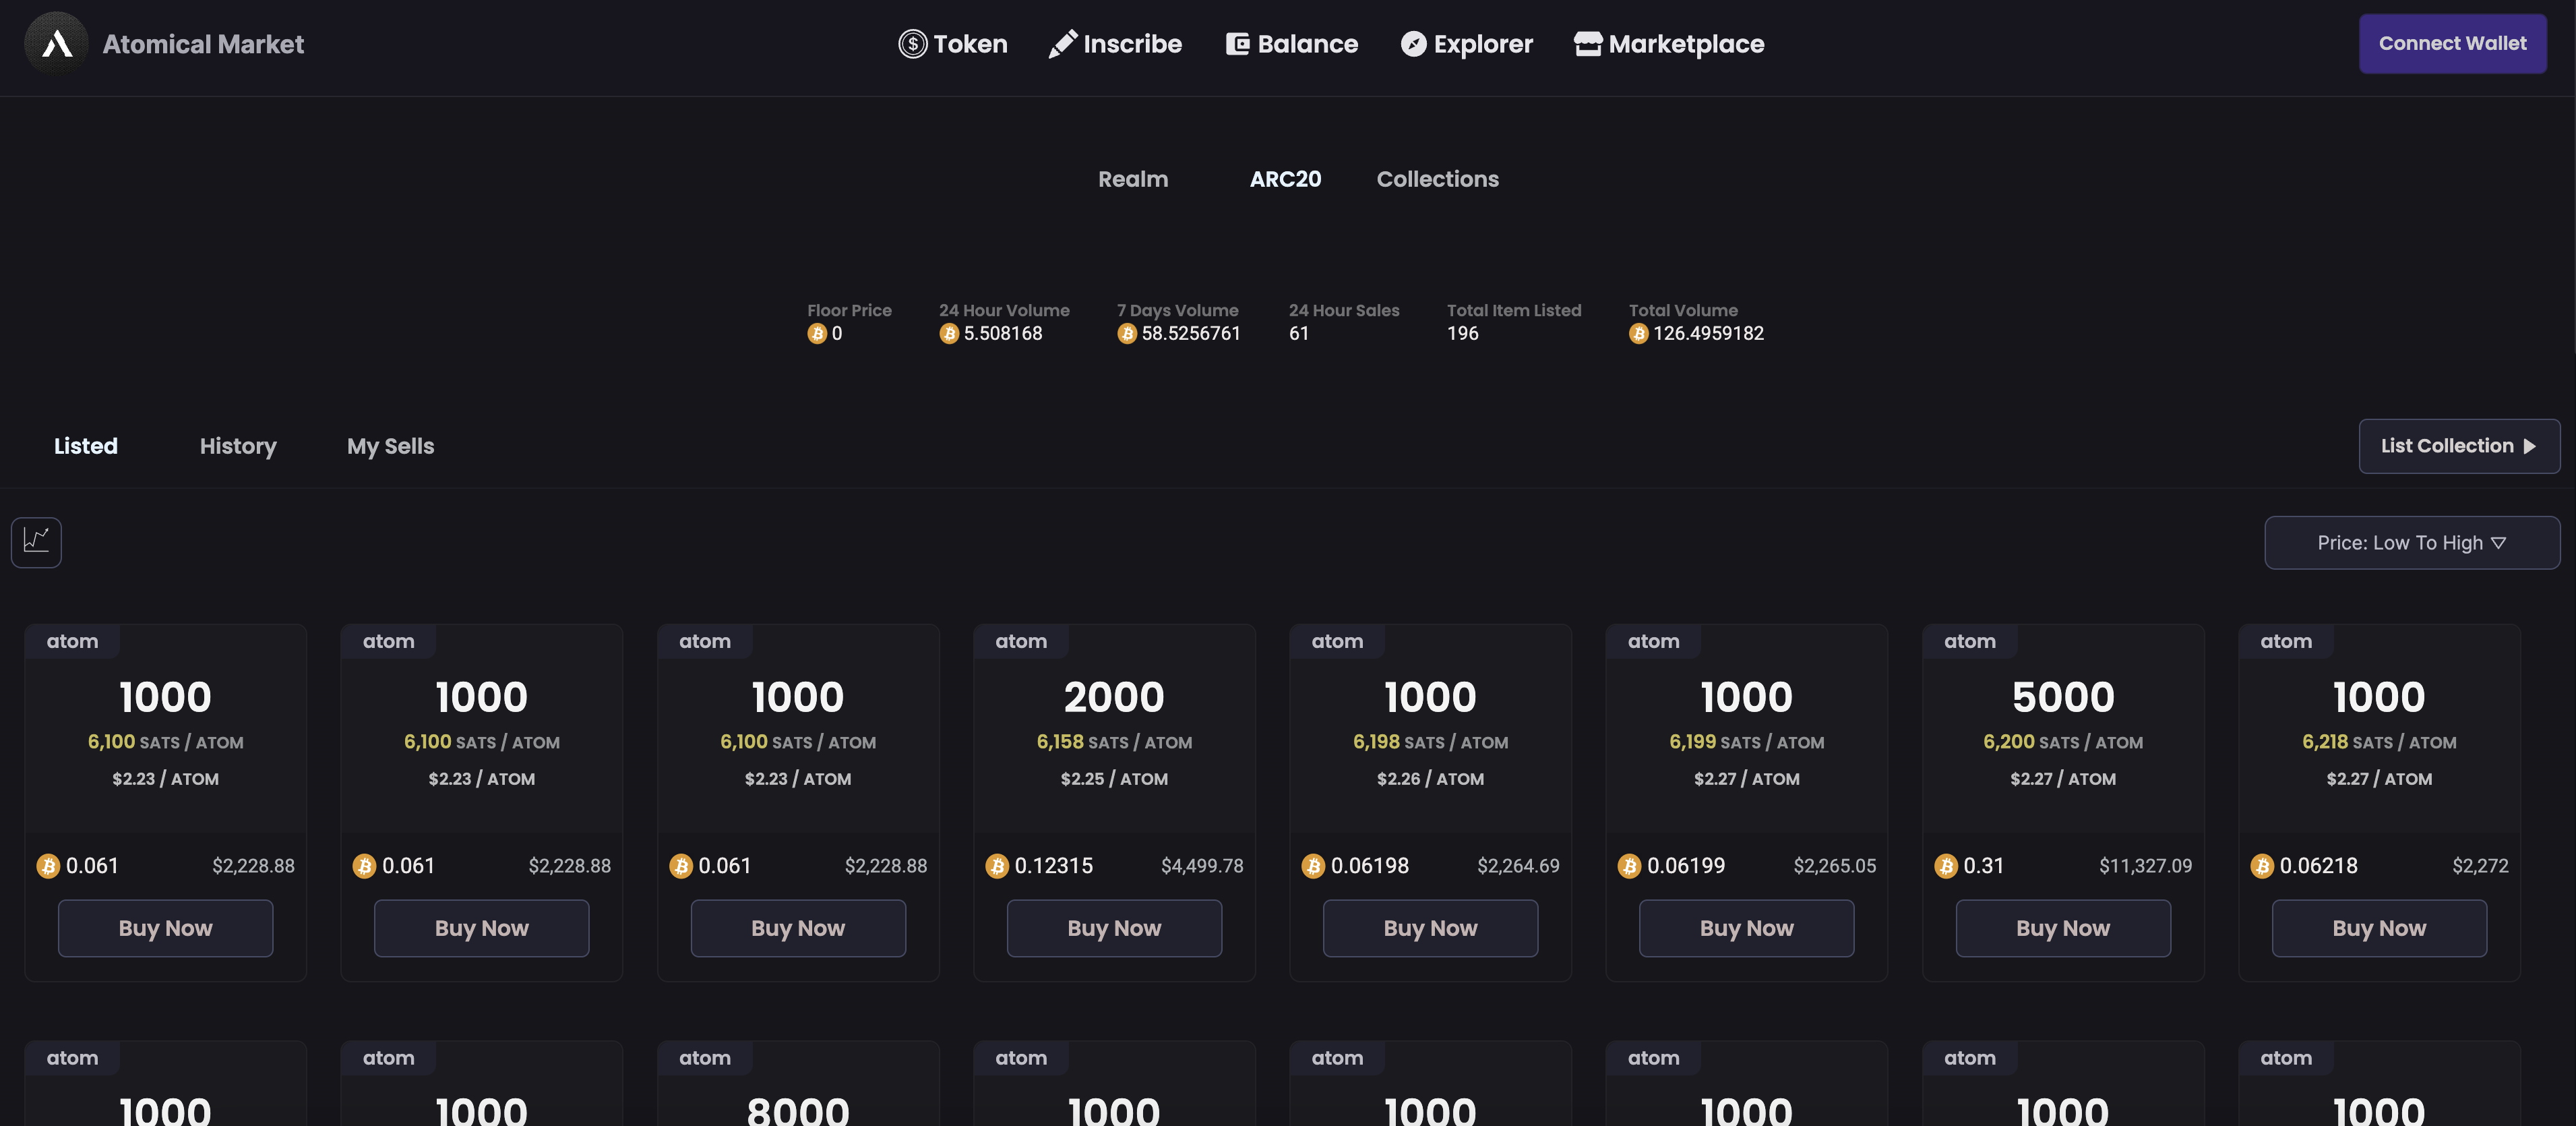Viewport: 2576px width, 1126px height.
Task: Click the Inscribe pencil icon
Action: click(1062, 44)
